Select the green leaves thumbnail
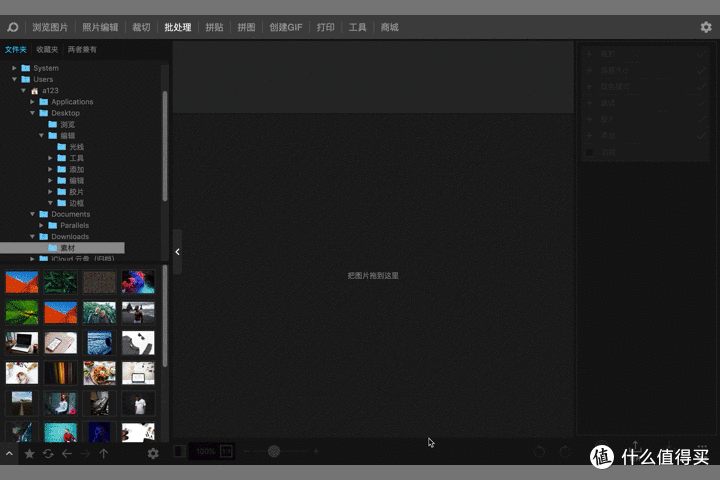This screenshot has height=480, width=720. (61, 282)
